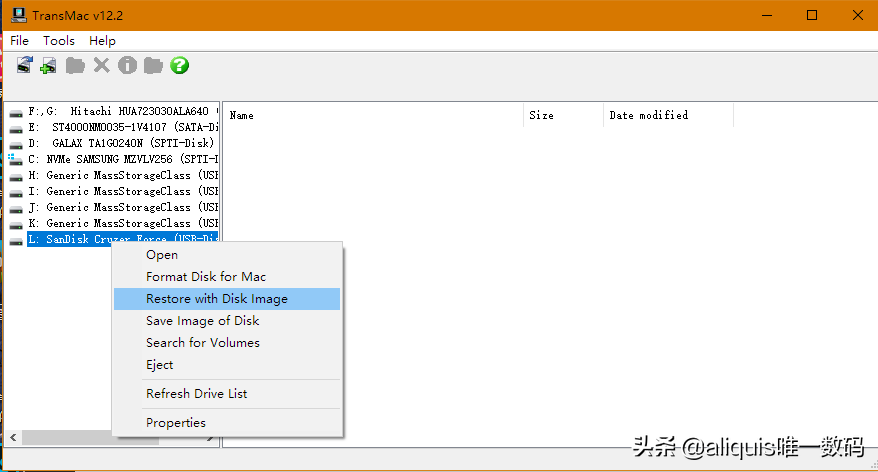
Task: Click the Create New Disk Image icon
Action: pyautogui.click(x=48, y=66)
